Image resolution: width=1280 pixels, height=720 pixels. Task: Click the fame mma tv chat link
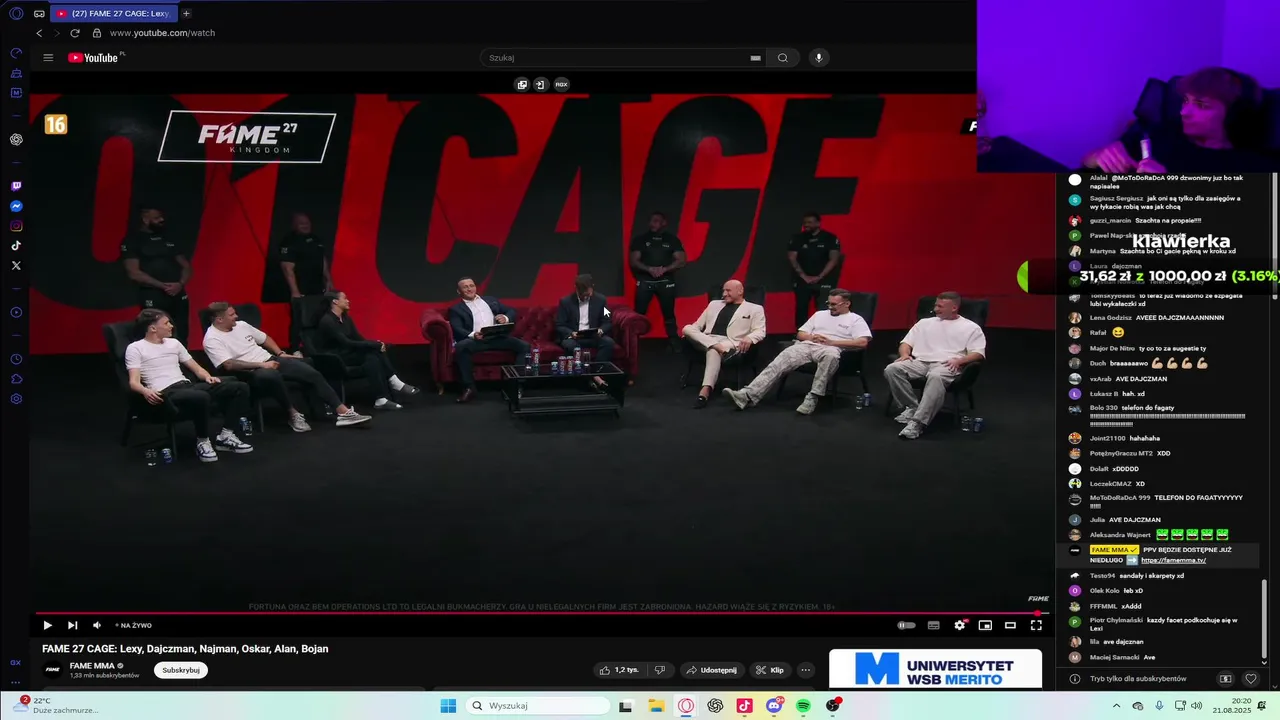click(1173, 560)
